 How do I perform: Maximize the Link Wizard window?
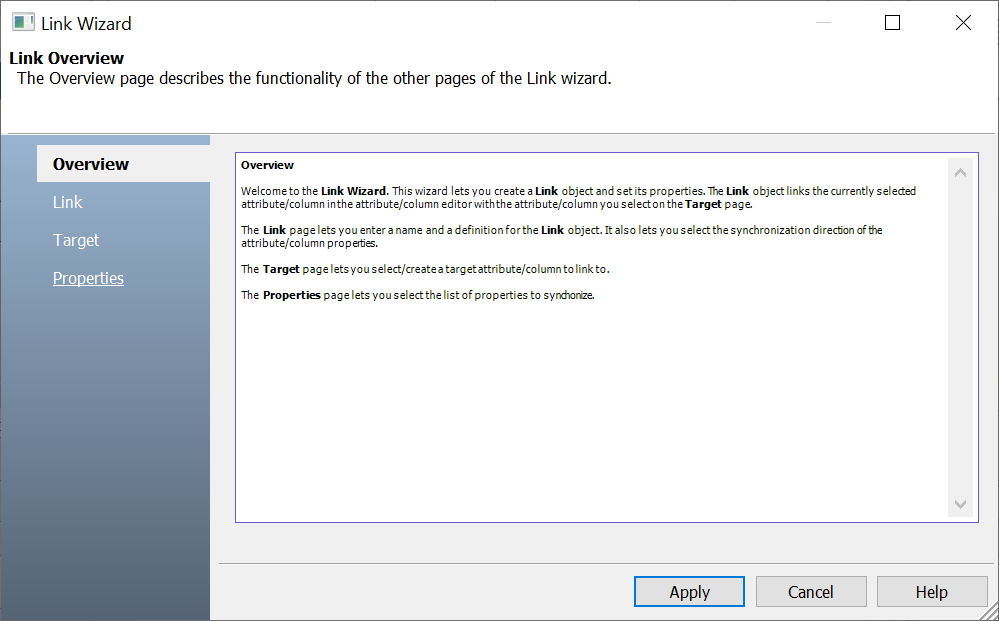point(892,23)
